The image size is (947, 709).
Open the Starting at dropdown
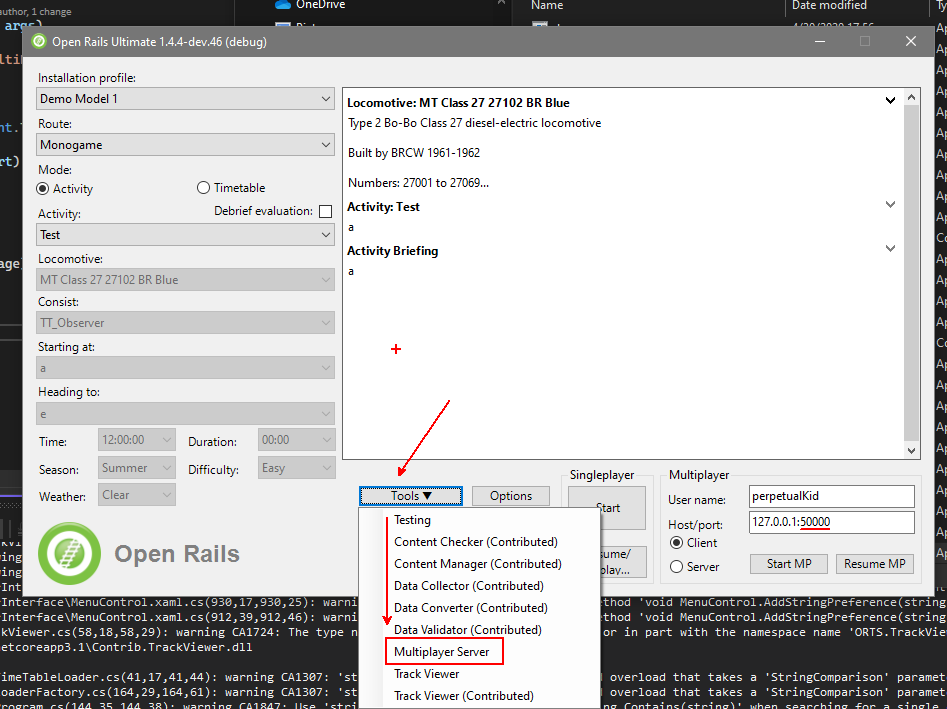click(x=185, y=368)
